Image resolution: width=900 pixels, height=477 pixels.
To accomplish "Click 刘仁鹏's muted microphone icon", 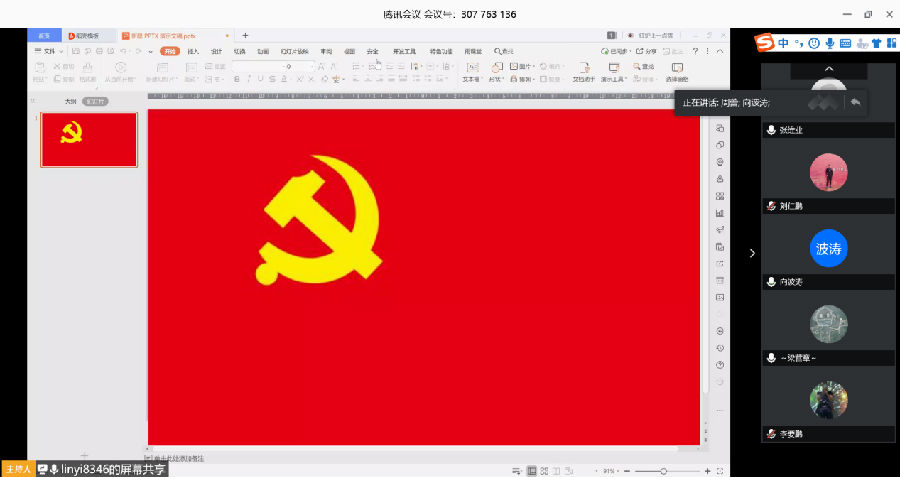I will [x=771, y=206].
